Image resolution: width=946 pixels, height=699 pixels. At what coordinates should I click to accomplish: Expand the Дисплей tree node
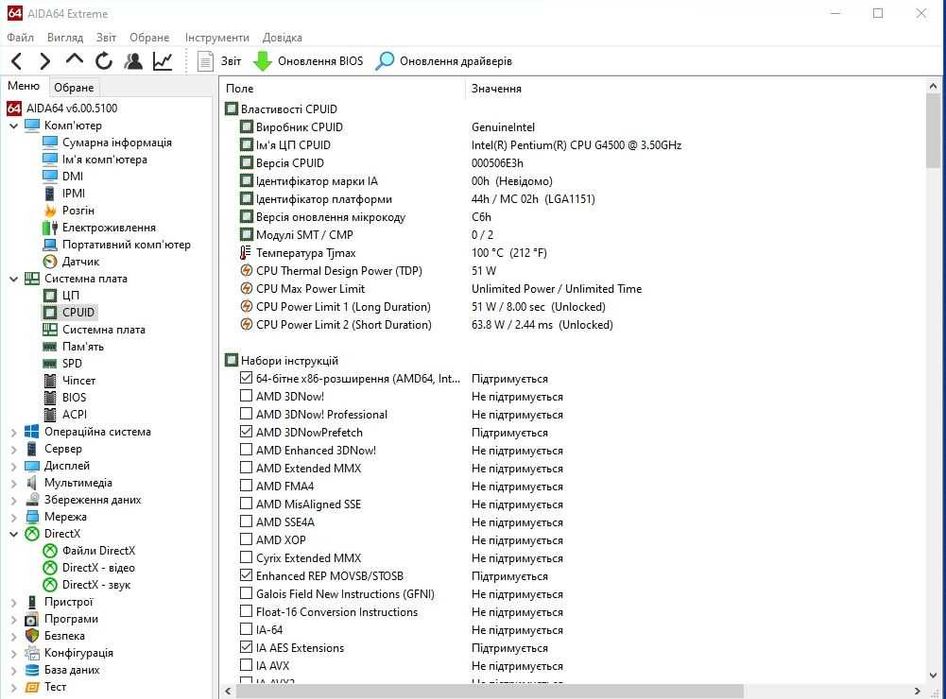(13, 466)
